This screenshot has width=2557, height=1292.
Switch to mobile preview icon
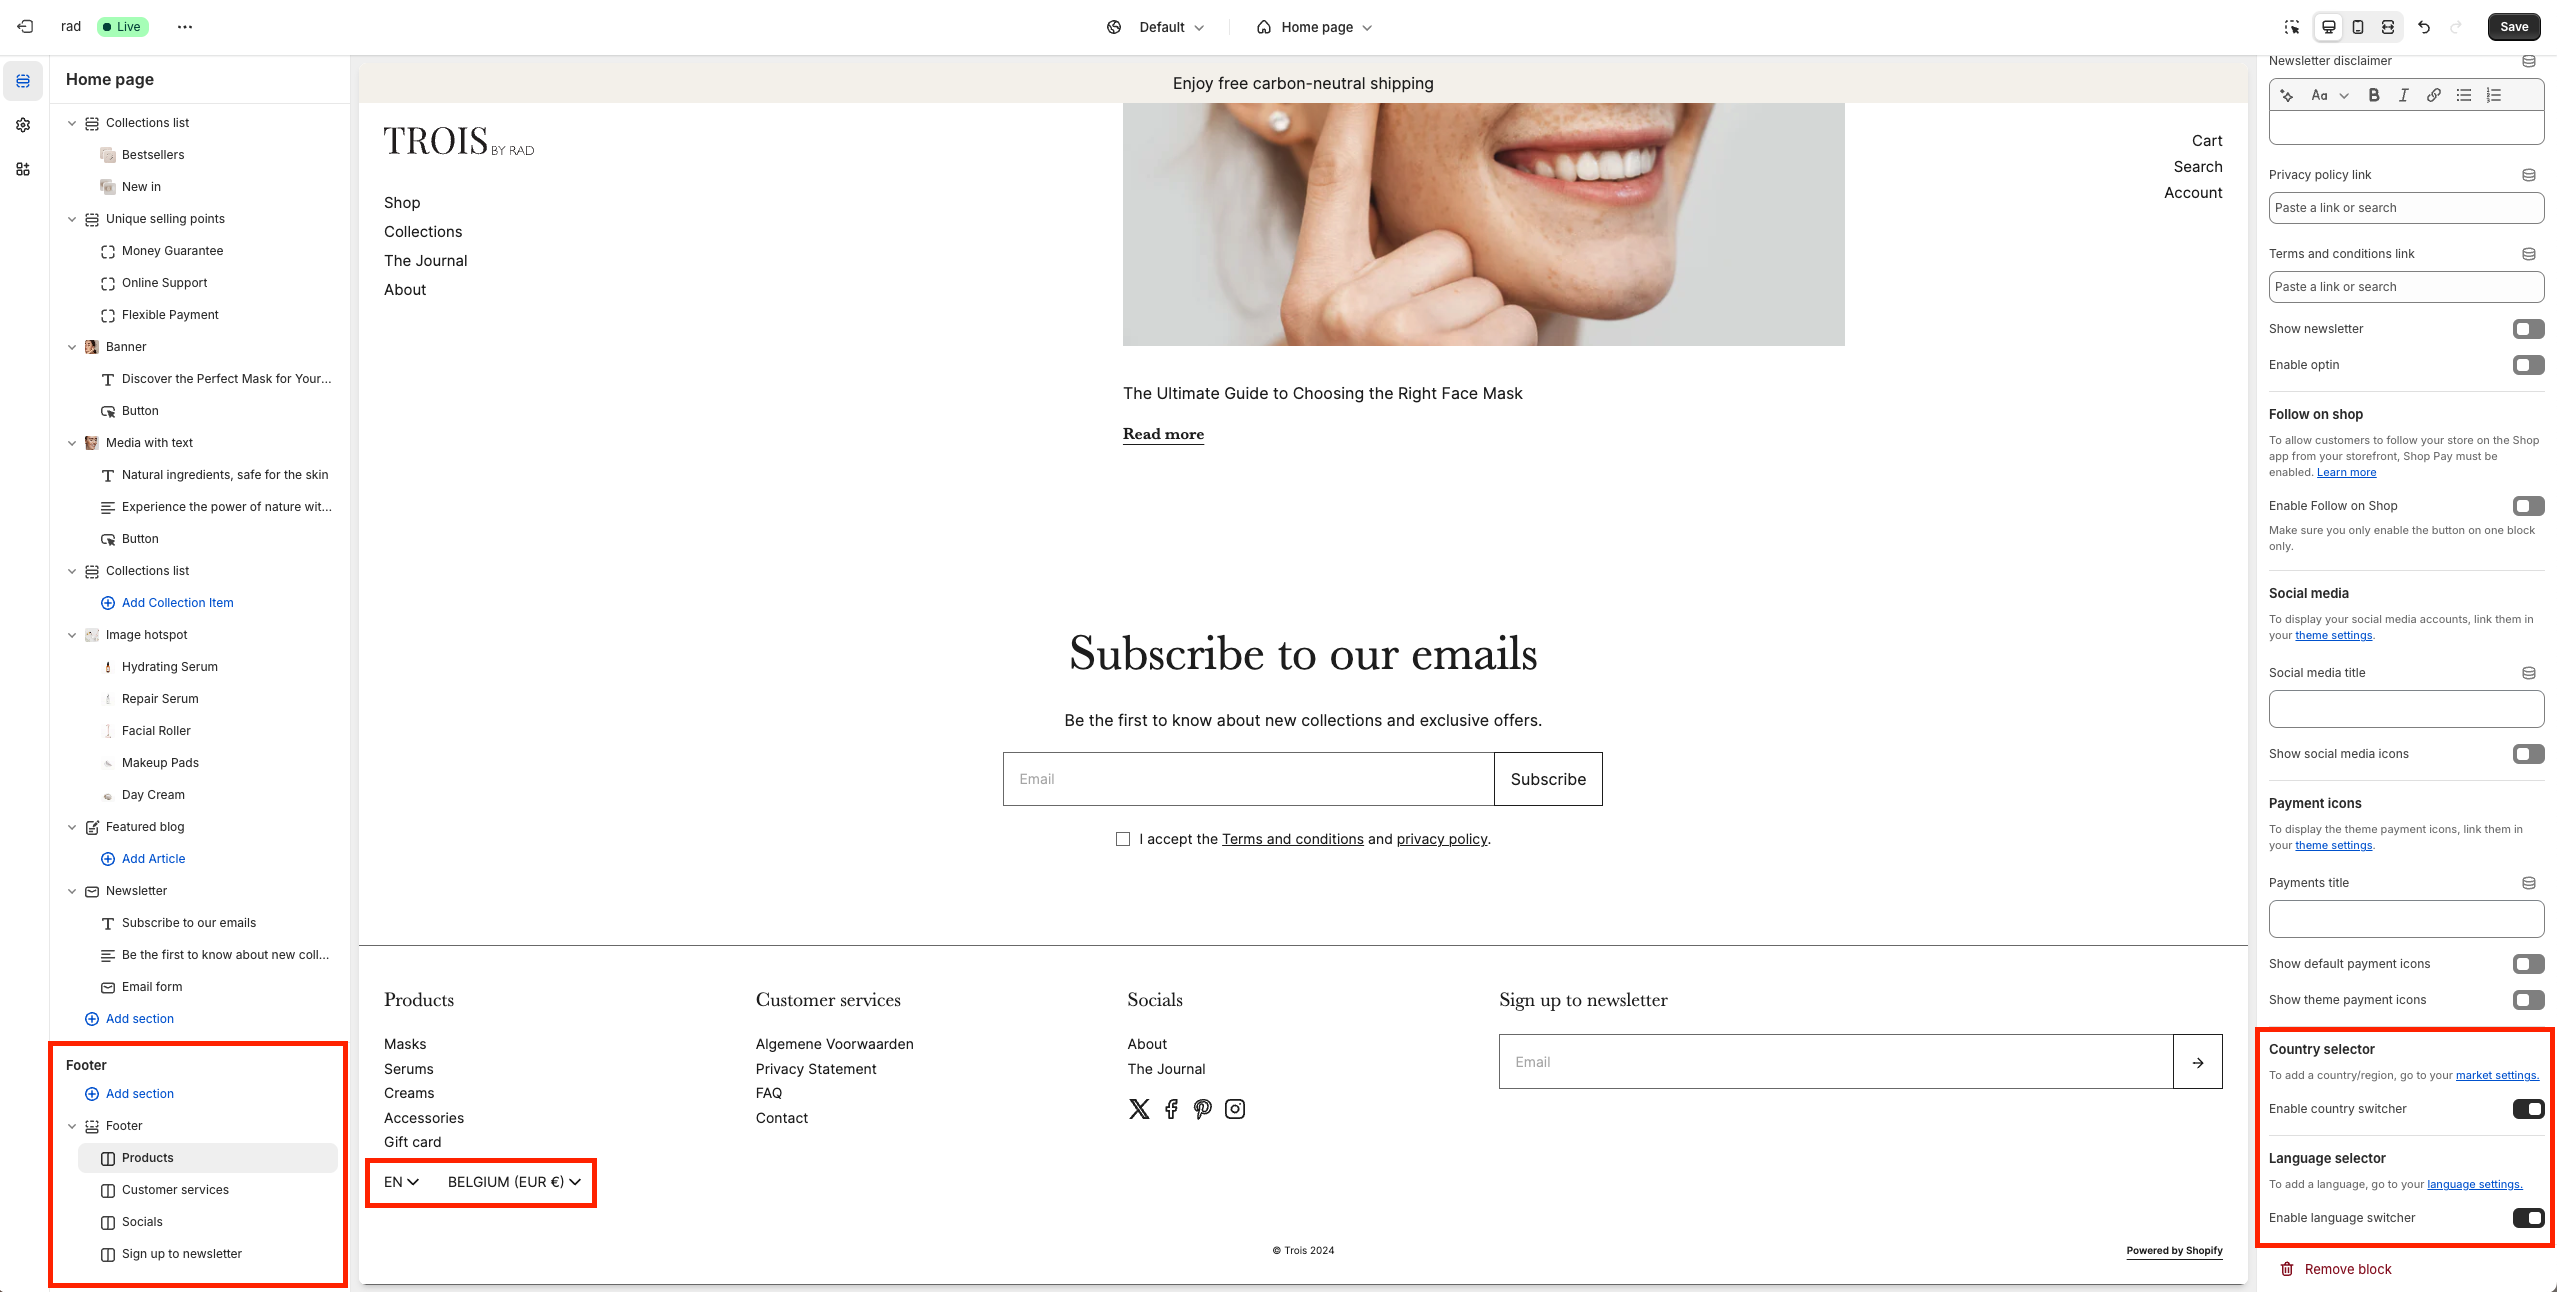(x=2358, y=27)
